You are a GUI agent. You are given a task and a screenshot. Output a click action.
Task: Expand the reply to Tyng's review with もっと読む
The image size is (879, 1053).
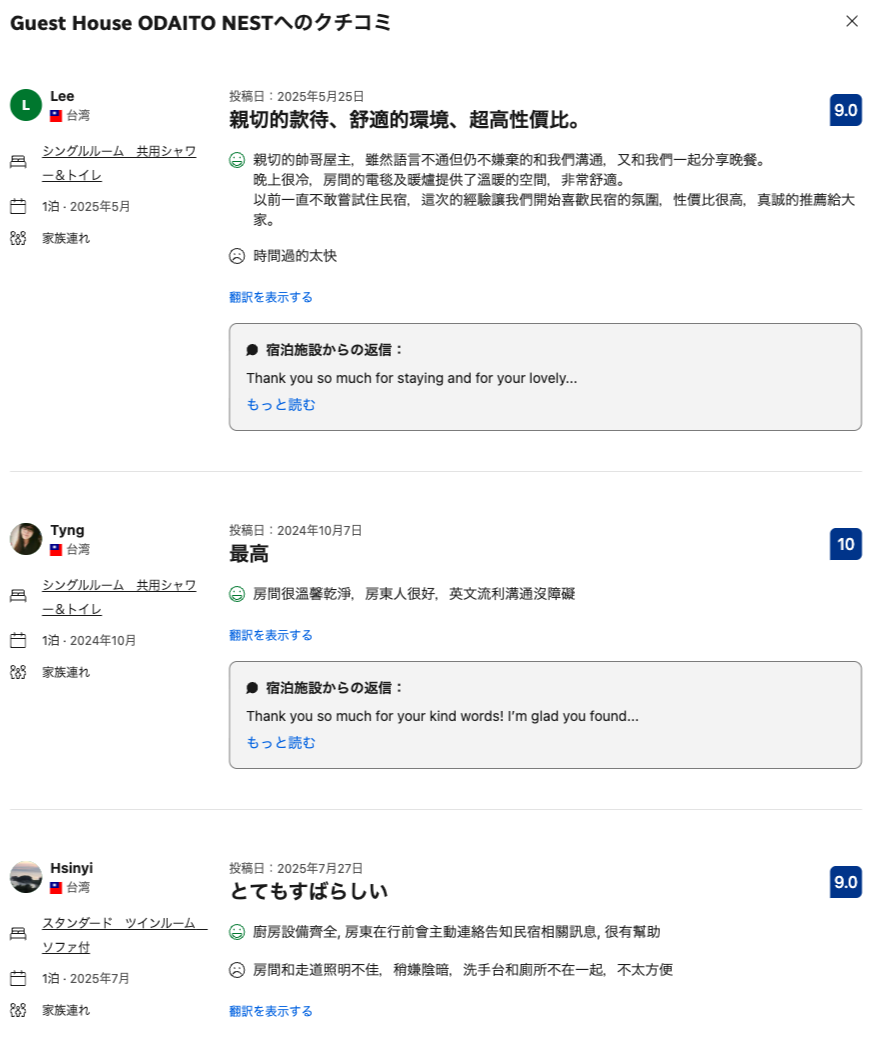pyautogui.click(x=281, y=743)
